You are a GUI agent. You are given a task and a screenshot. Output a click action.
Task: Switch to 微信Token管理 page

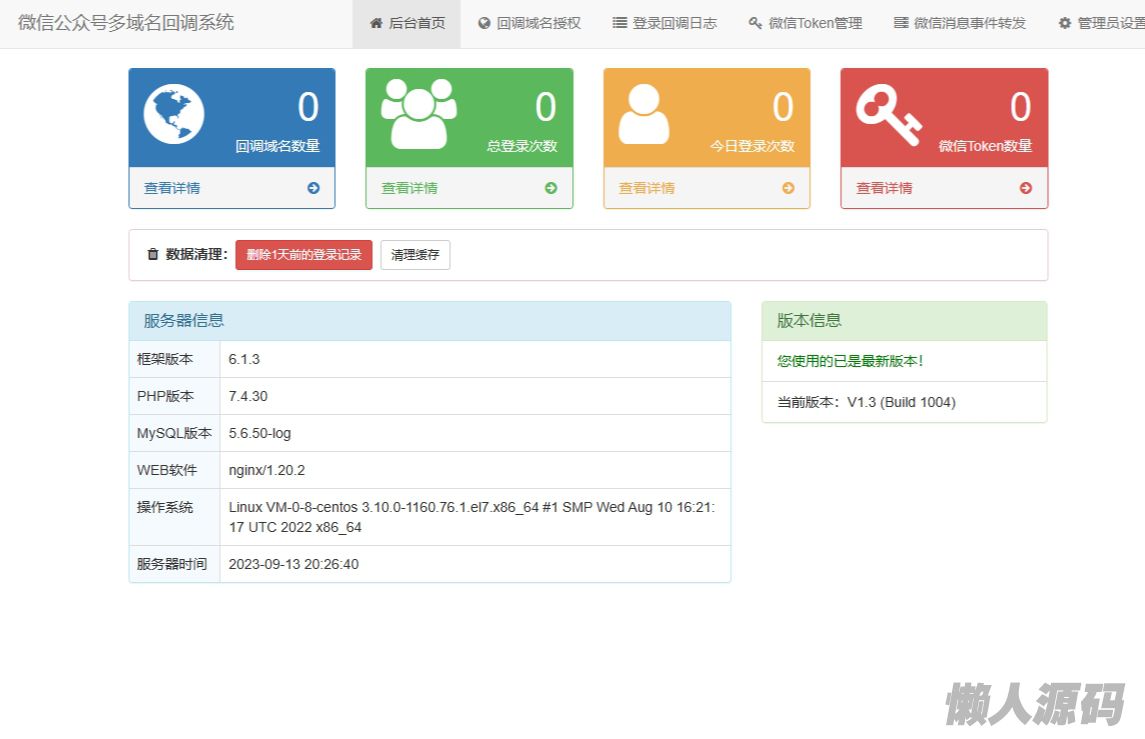[805, 23]
